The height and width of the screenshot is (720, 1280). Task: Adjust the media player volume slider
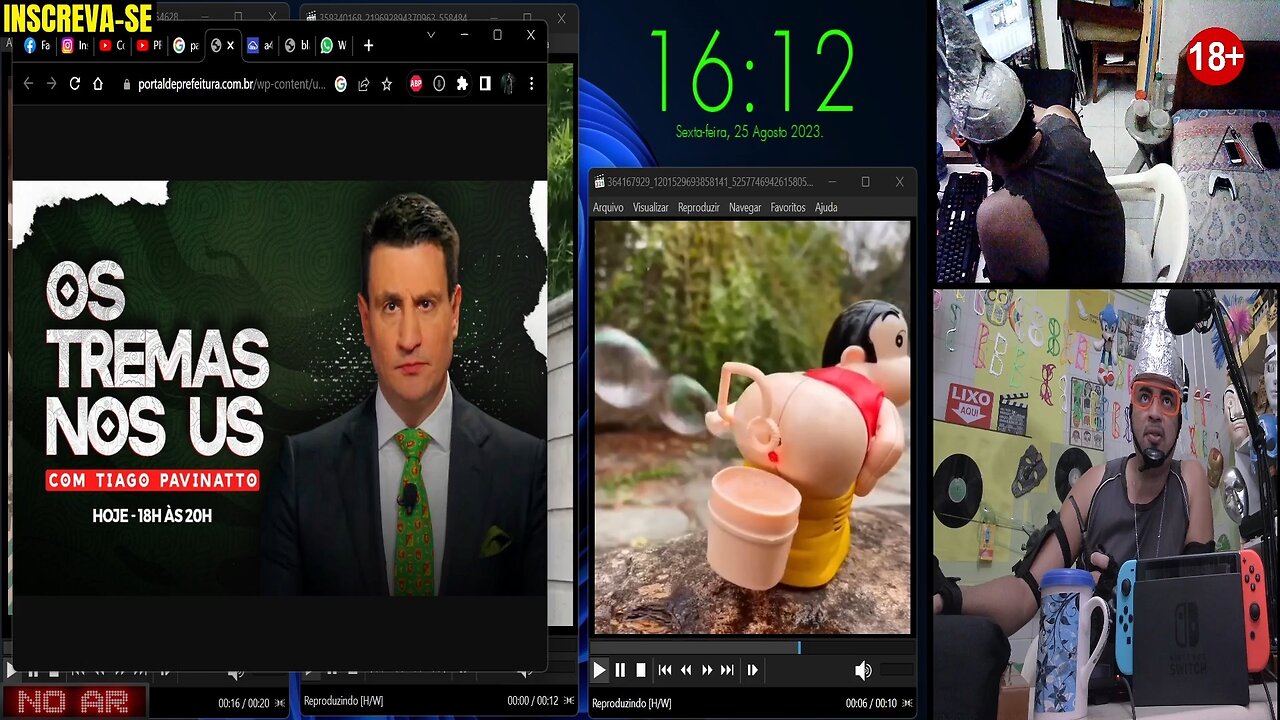click(897, 670)
